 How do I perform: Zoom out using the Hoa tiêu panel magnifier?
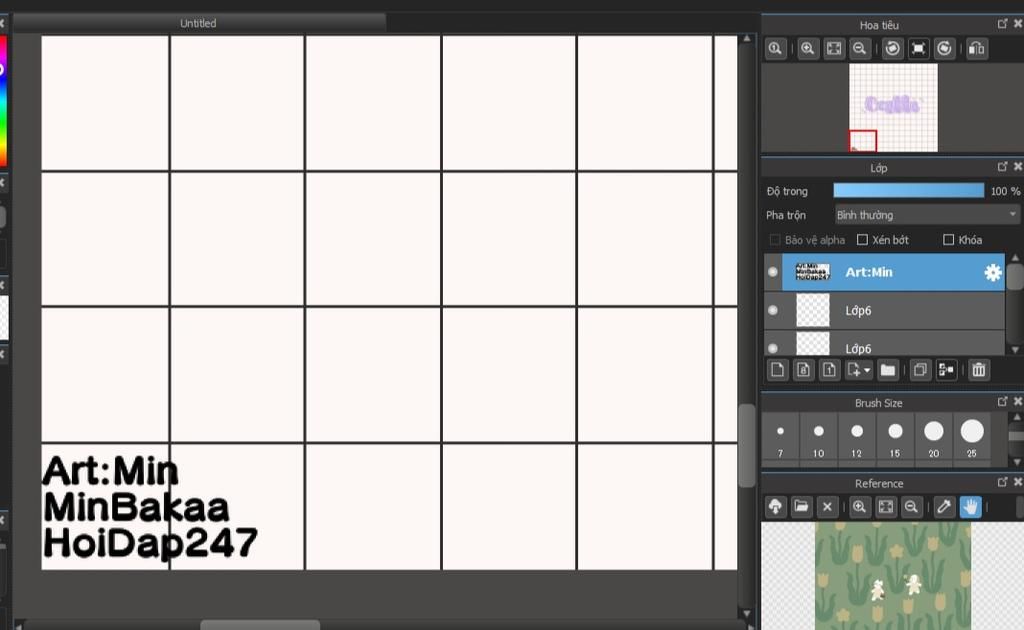click(x=860, y=48)
